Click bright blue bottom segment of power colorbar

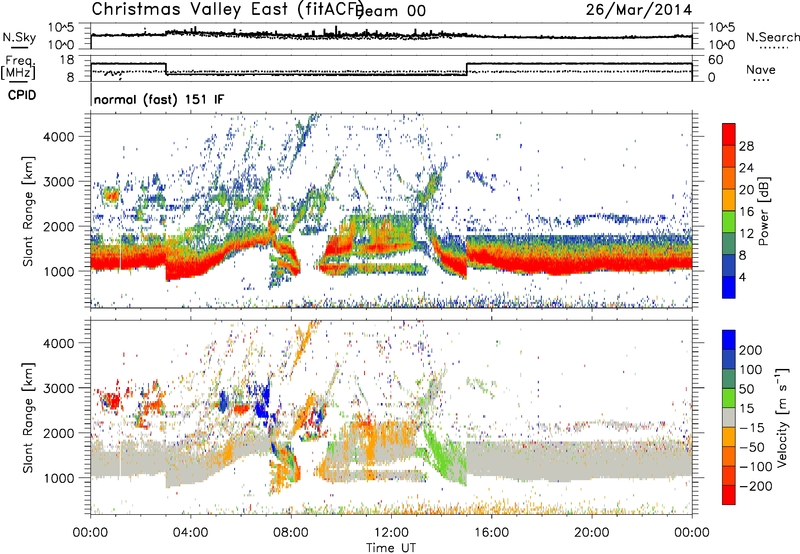pyautogui.click(x=729, y=287)
